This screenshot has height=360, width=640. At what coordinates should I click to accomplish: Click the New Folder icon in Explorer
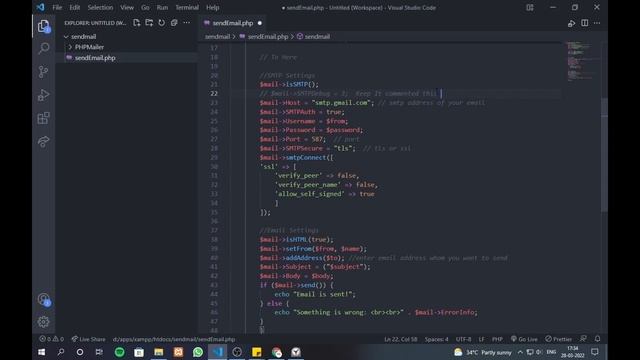click(149, 23)
